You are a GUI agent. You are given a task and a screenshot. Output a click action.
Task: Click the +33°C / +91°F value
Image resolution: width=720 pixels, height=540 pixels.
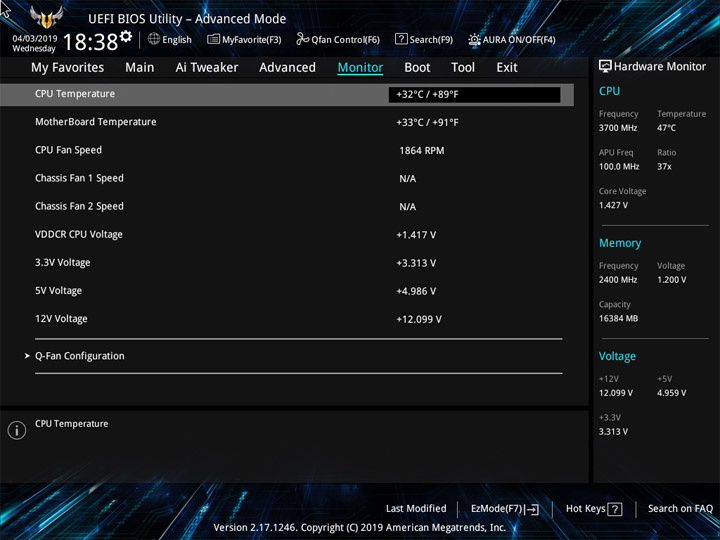[427, 123]
